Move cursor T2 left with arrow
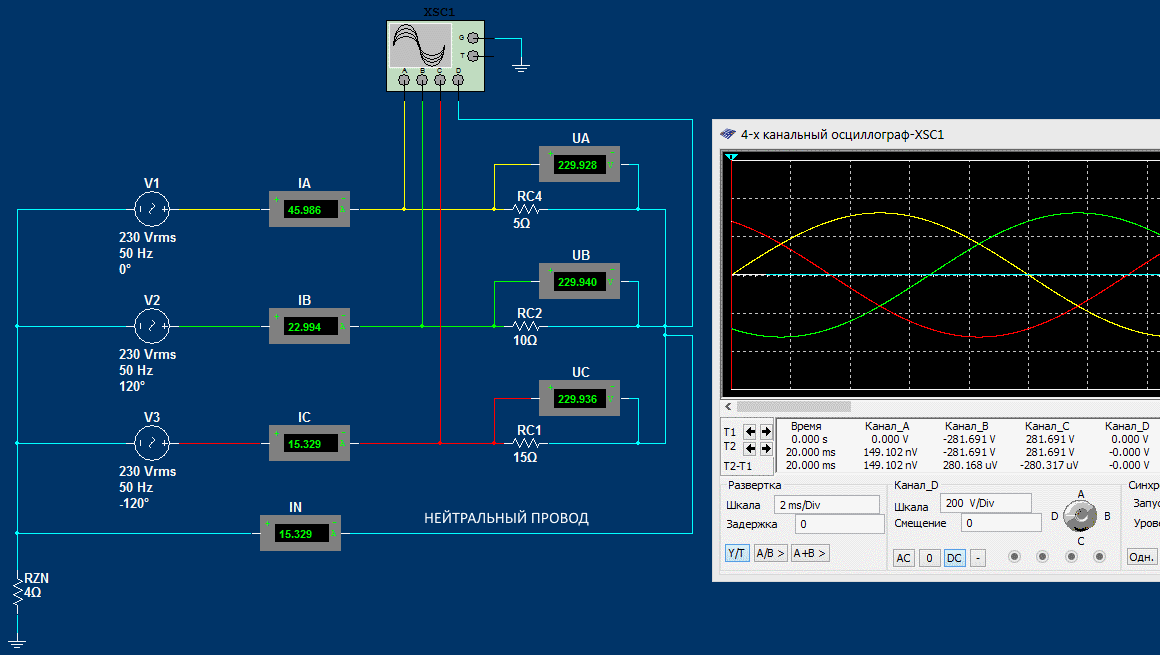Viewport: 1160px width, 655px height. (751, 449)
